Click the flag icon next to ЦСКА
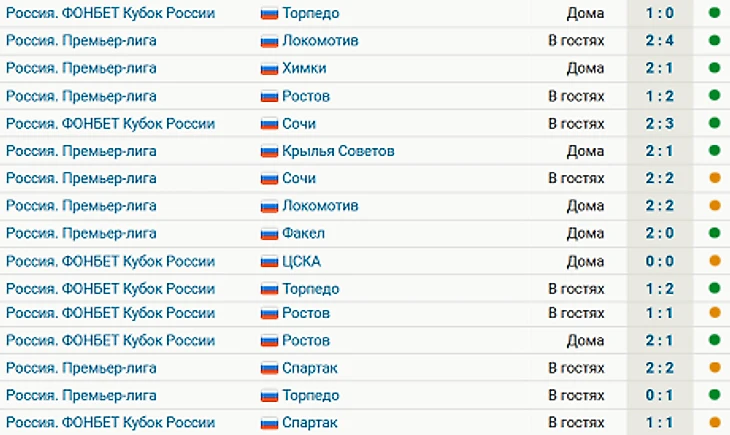This screenshot has width=730, height=435. (x=269, y=262)
